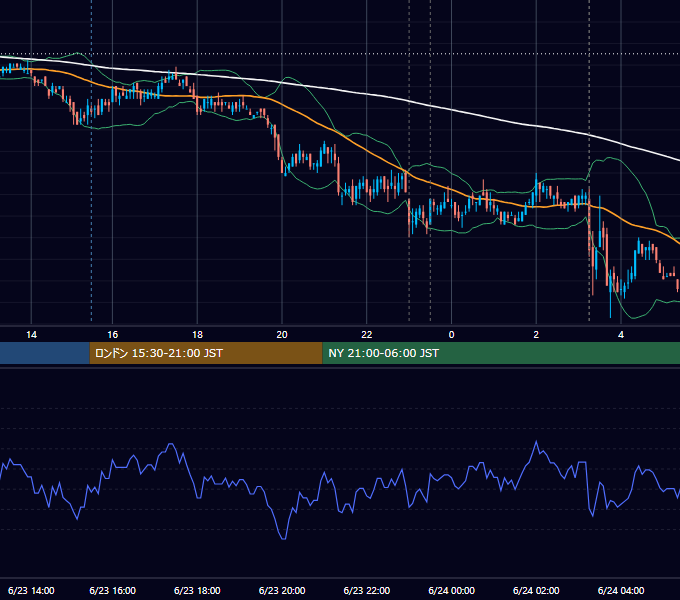
Task: Click the 2 hour axis label
Action: point(536,335)
